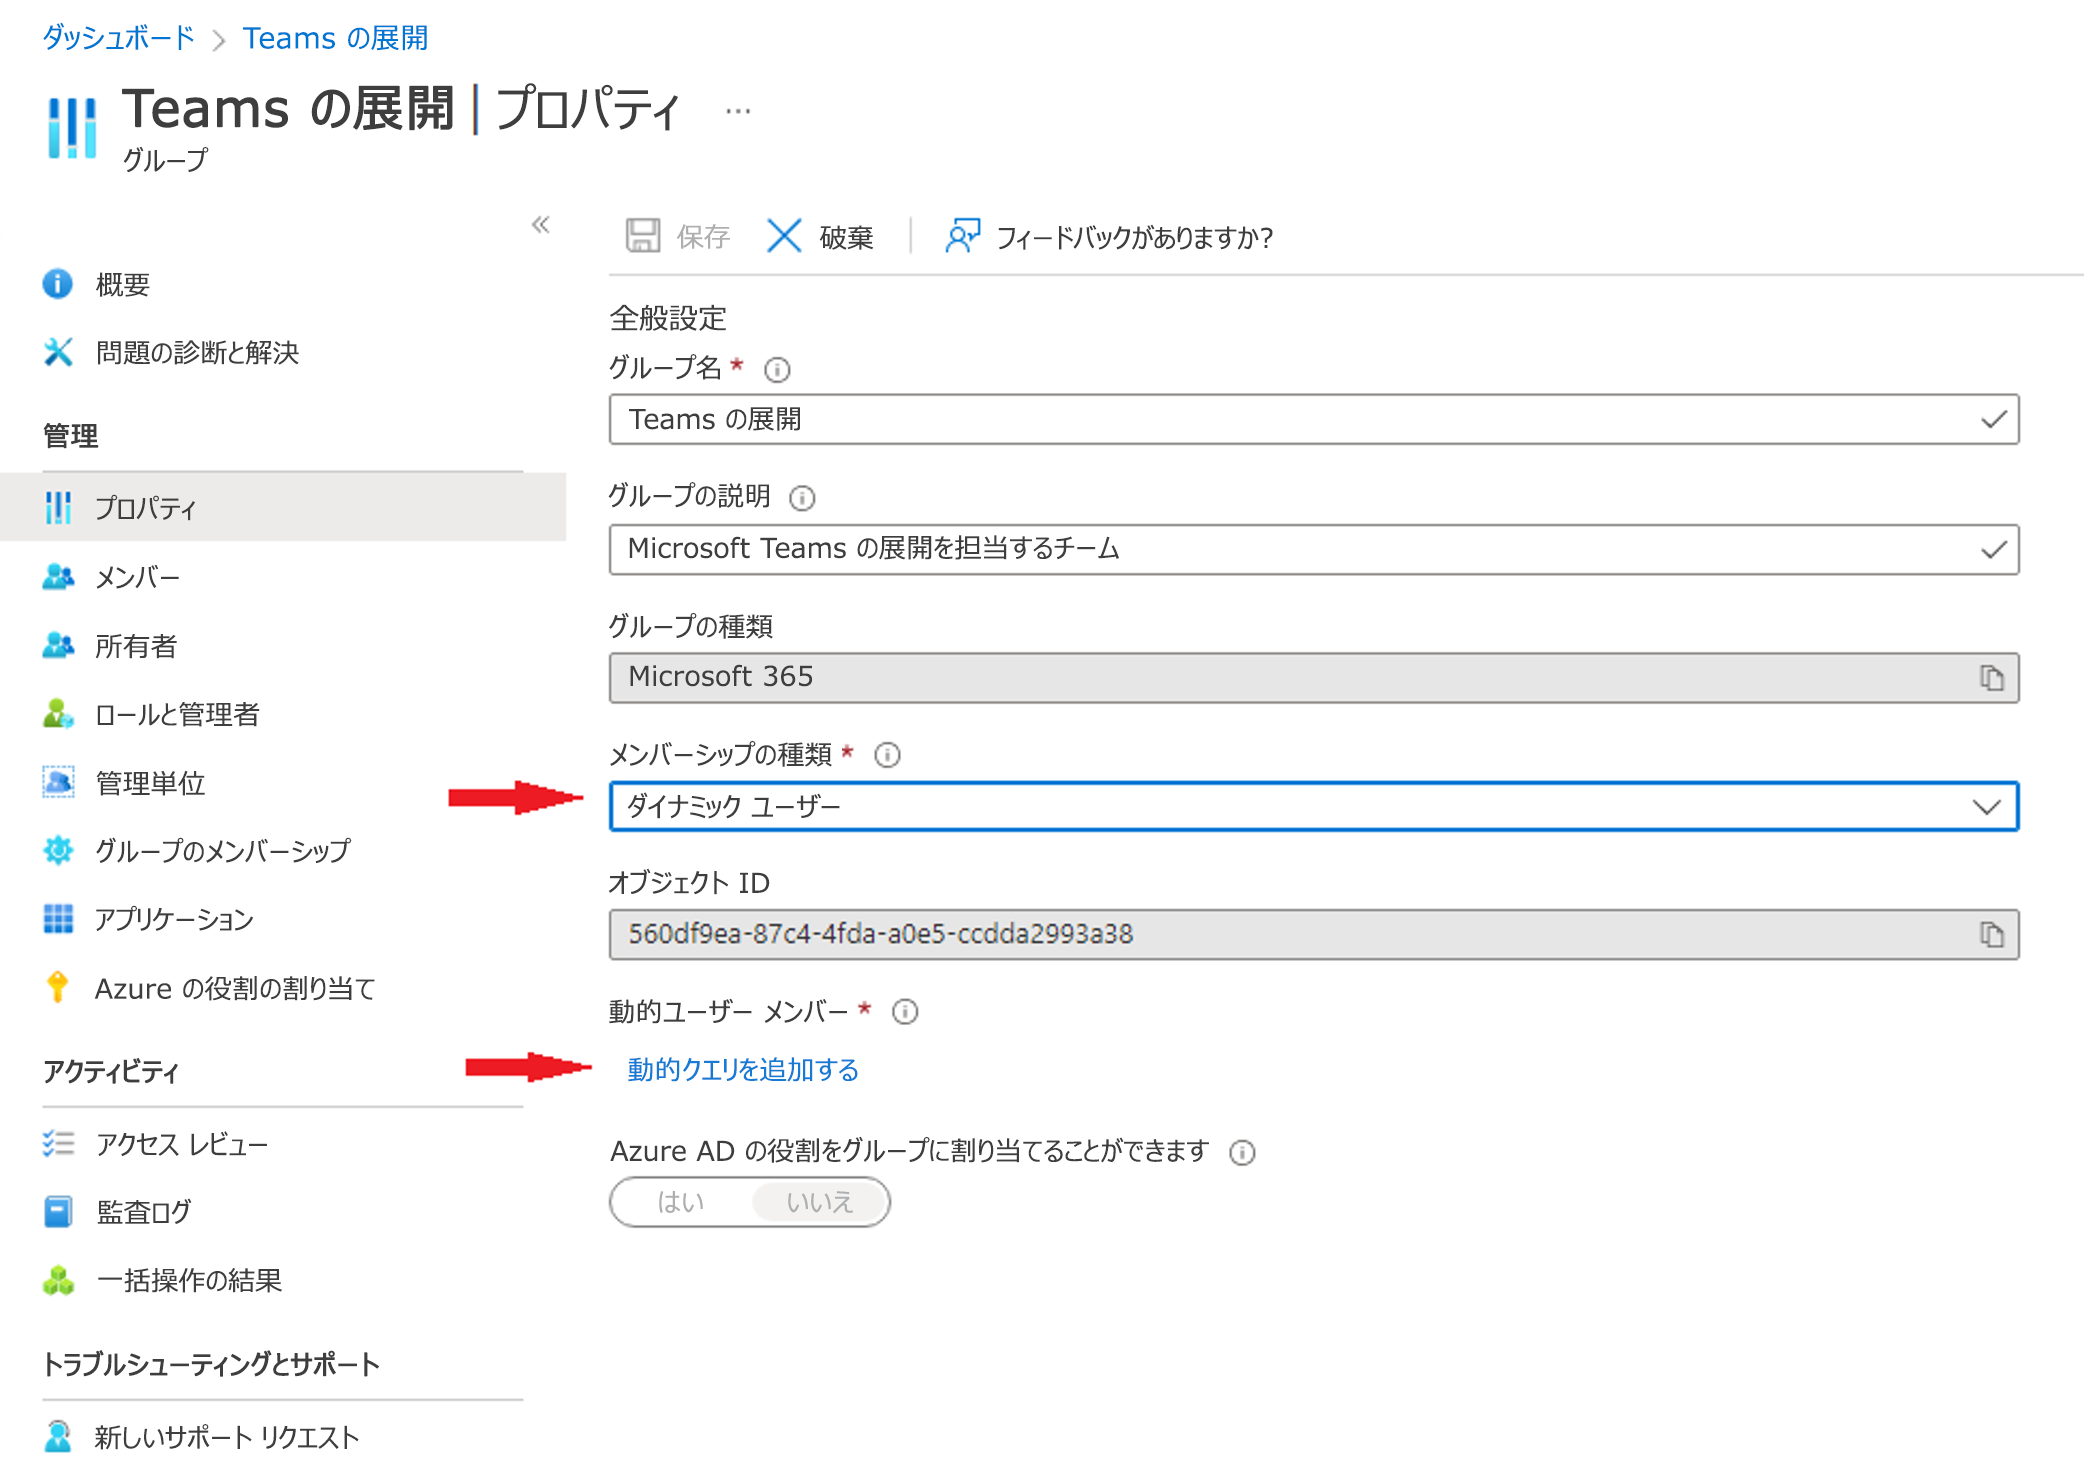2084x1484 pixels.
Task: Click the 破棄 X icon
Action: coord(784,236)
